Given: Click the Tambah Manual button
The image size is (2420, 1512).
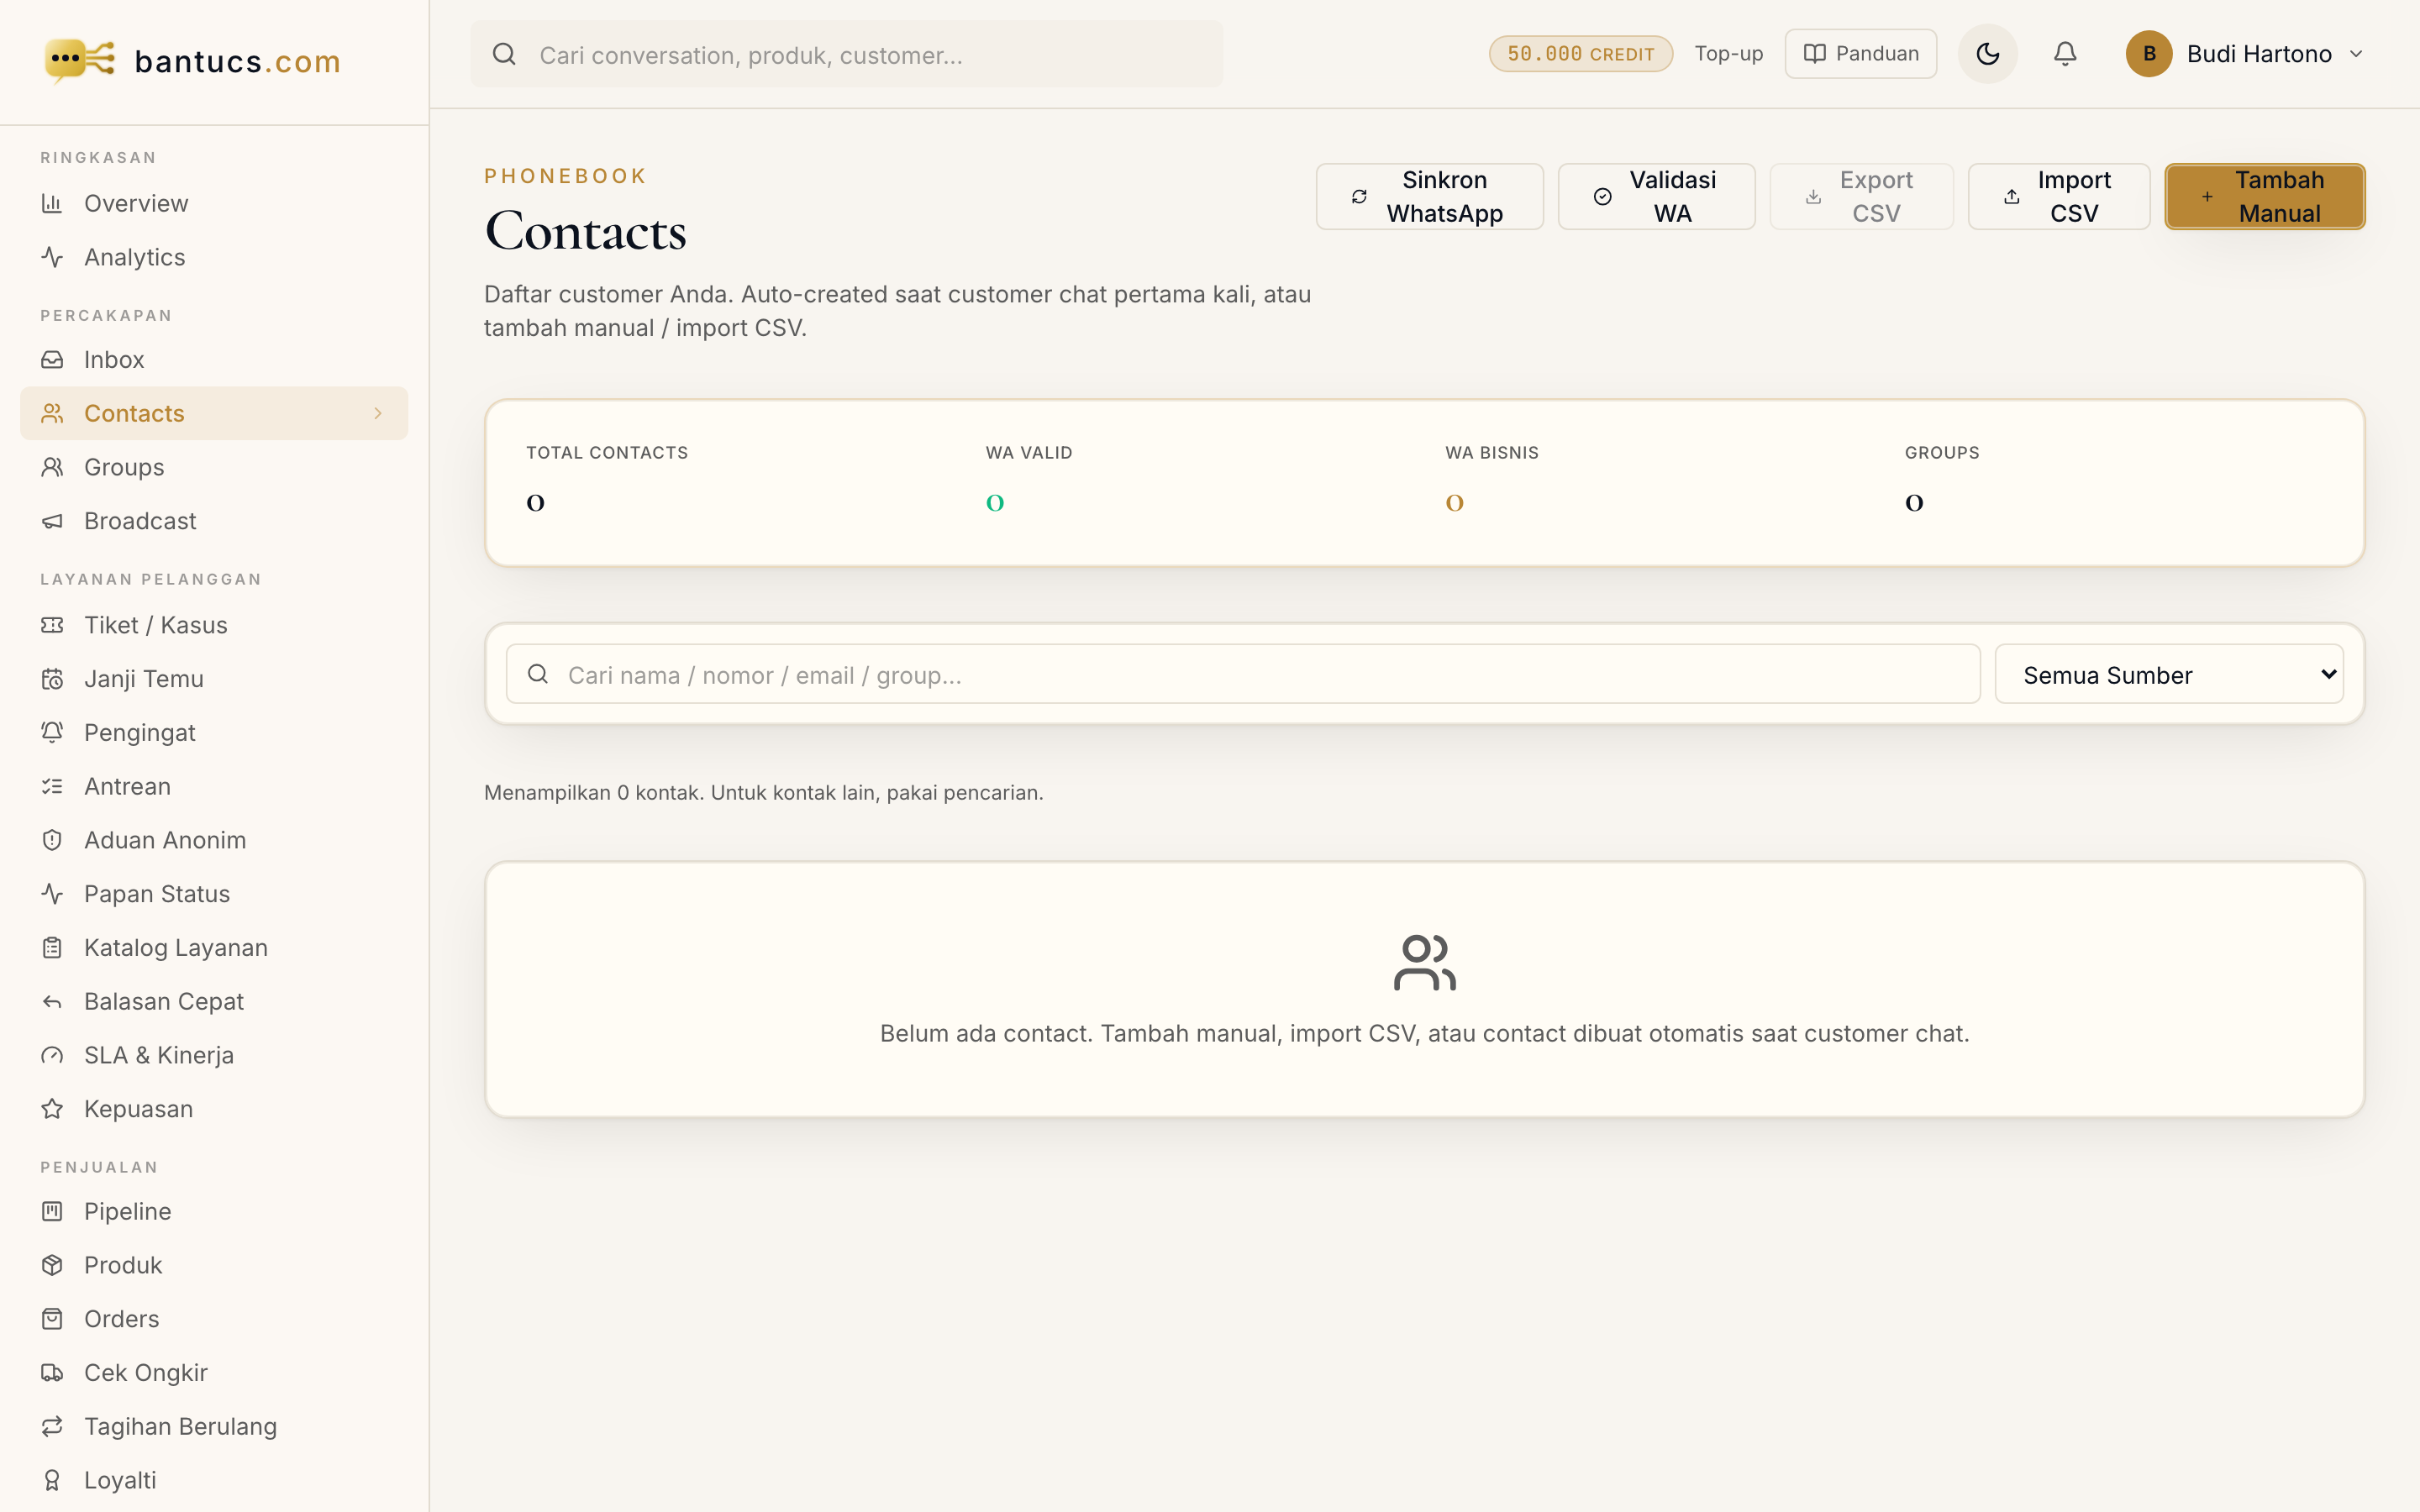Looking at the screenshot, I should [x=2265, y=197].
